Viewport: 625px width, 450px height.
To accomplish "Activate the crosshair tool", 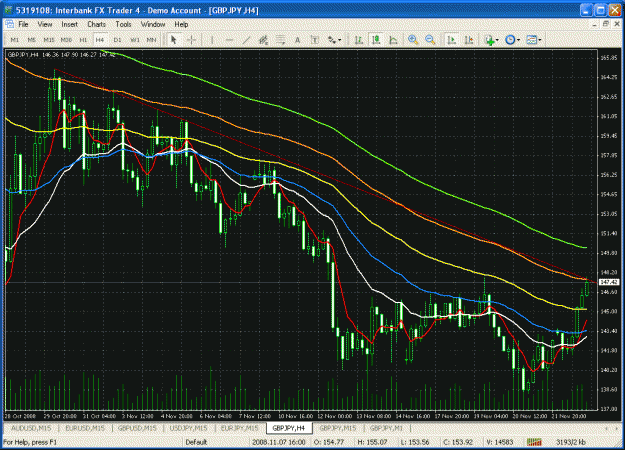I will point(191,40).
